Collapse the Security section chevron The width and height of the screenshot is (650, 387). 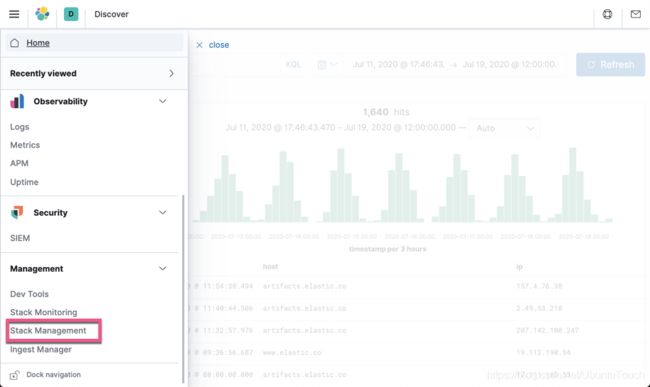pos(162,212)
